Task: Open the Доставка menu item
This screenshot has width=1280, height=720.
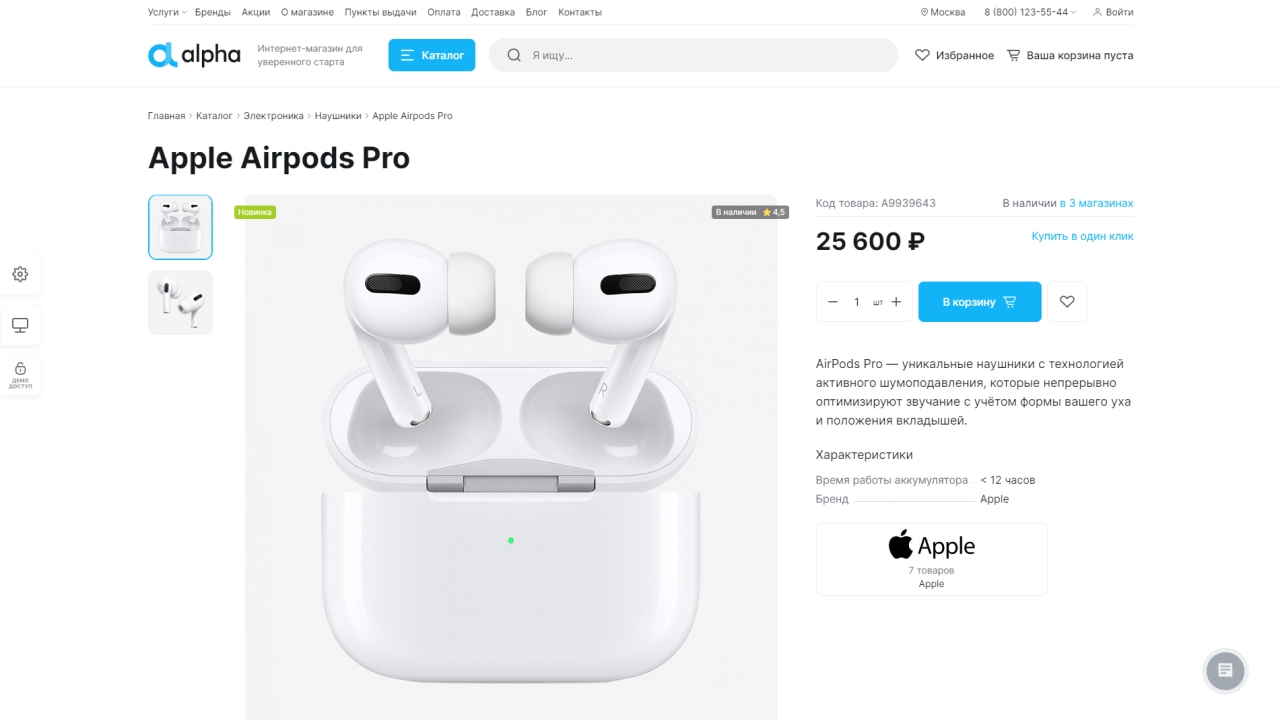Action: 493,12
